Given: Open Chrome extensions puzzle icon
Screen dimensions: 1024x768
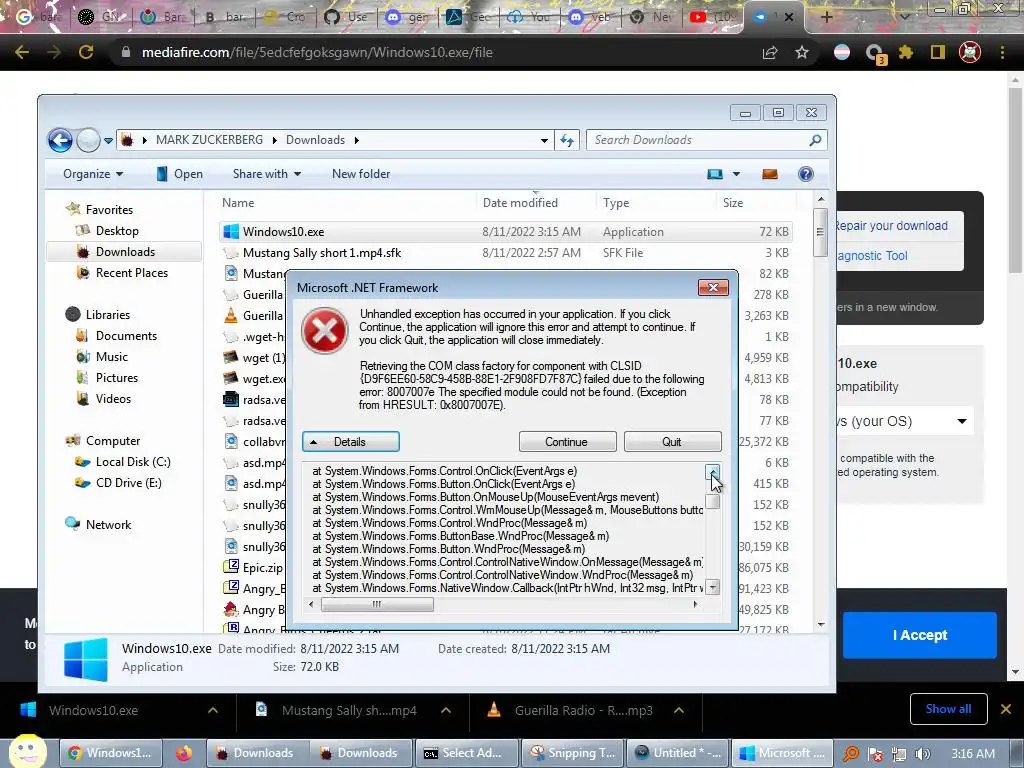Looking at the screenshot, I should tap(905, 52).
